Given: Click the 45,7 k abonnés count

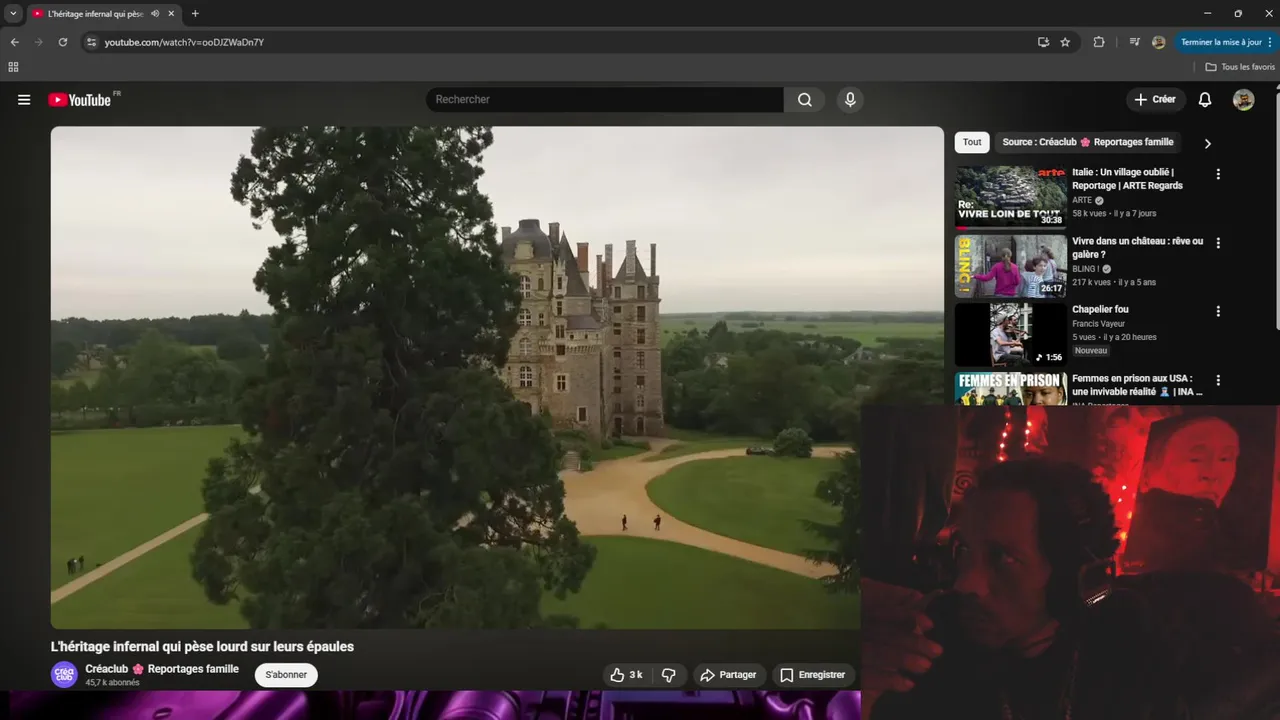Looking at the screenshot, I should [x=112, y=683].
